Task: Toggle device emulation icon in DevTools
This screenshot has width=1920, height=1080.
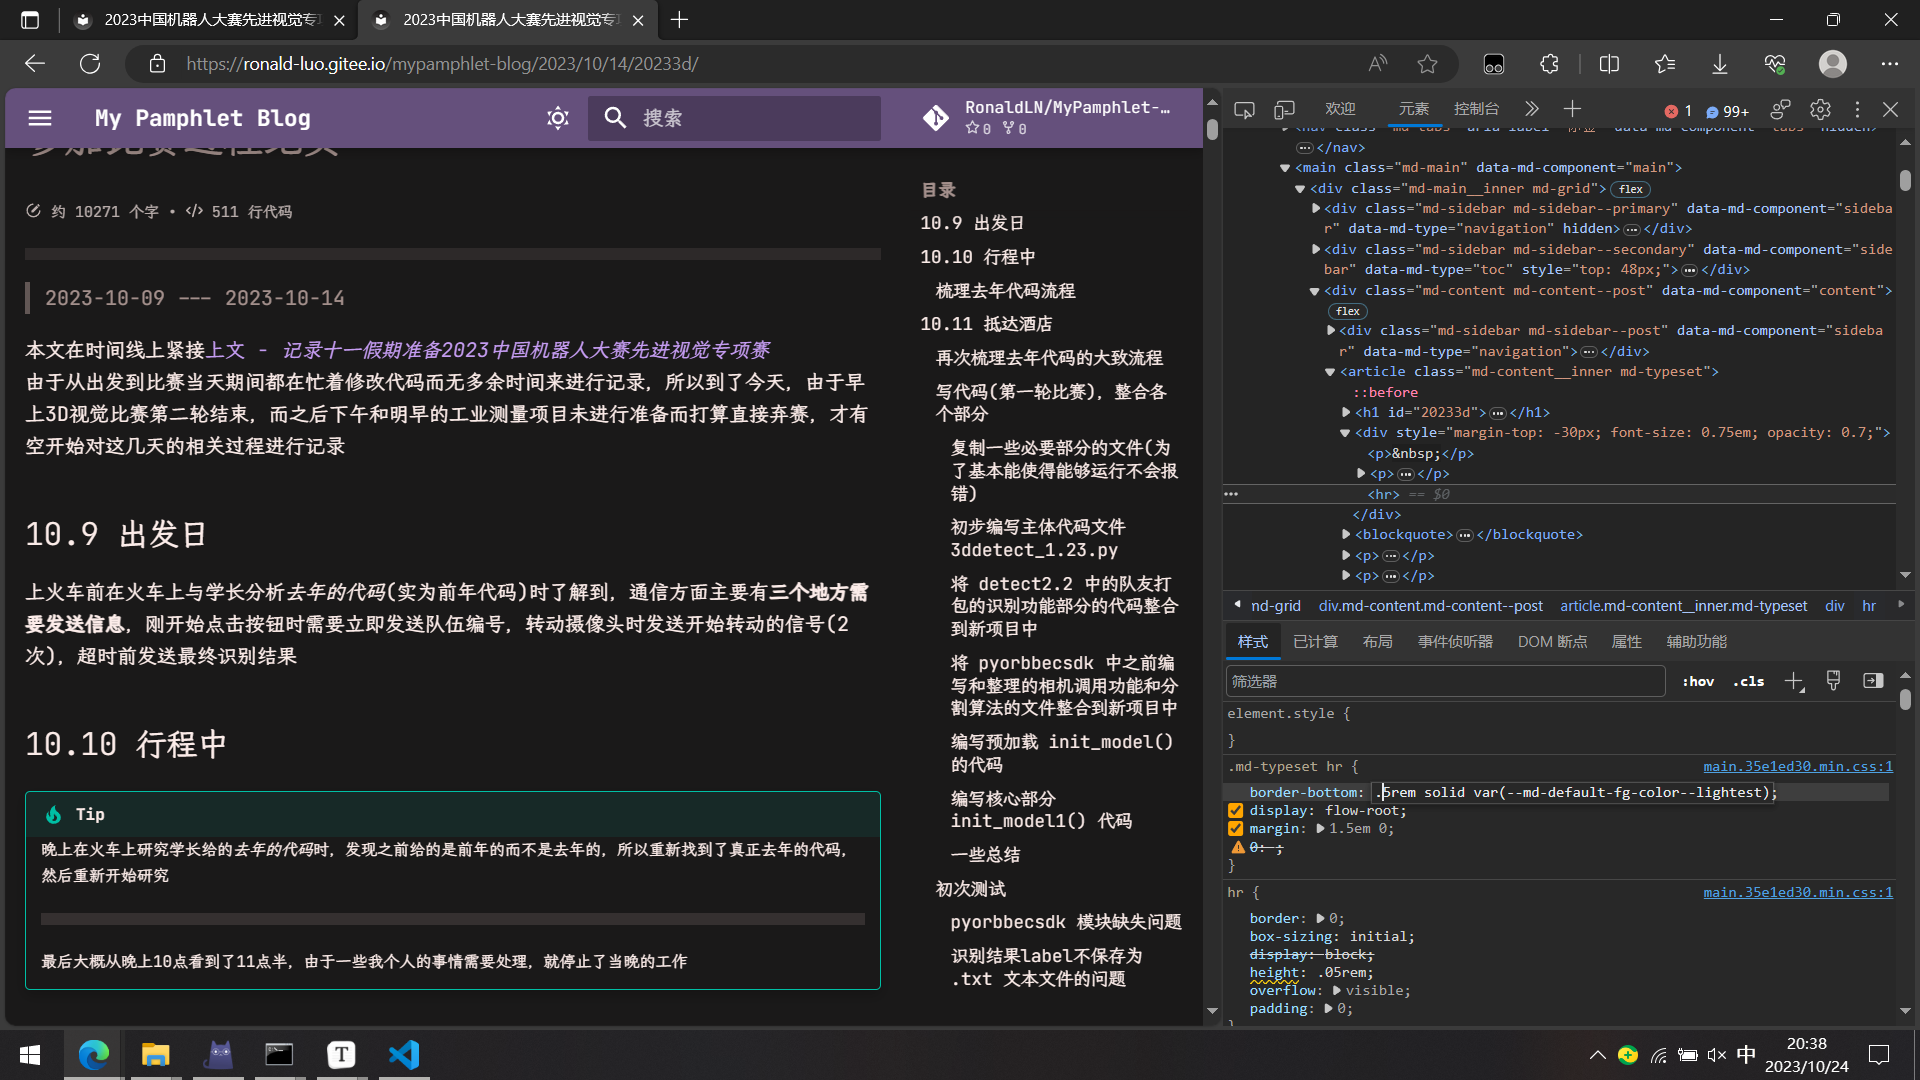Action: tap(1285, 110)
